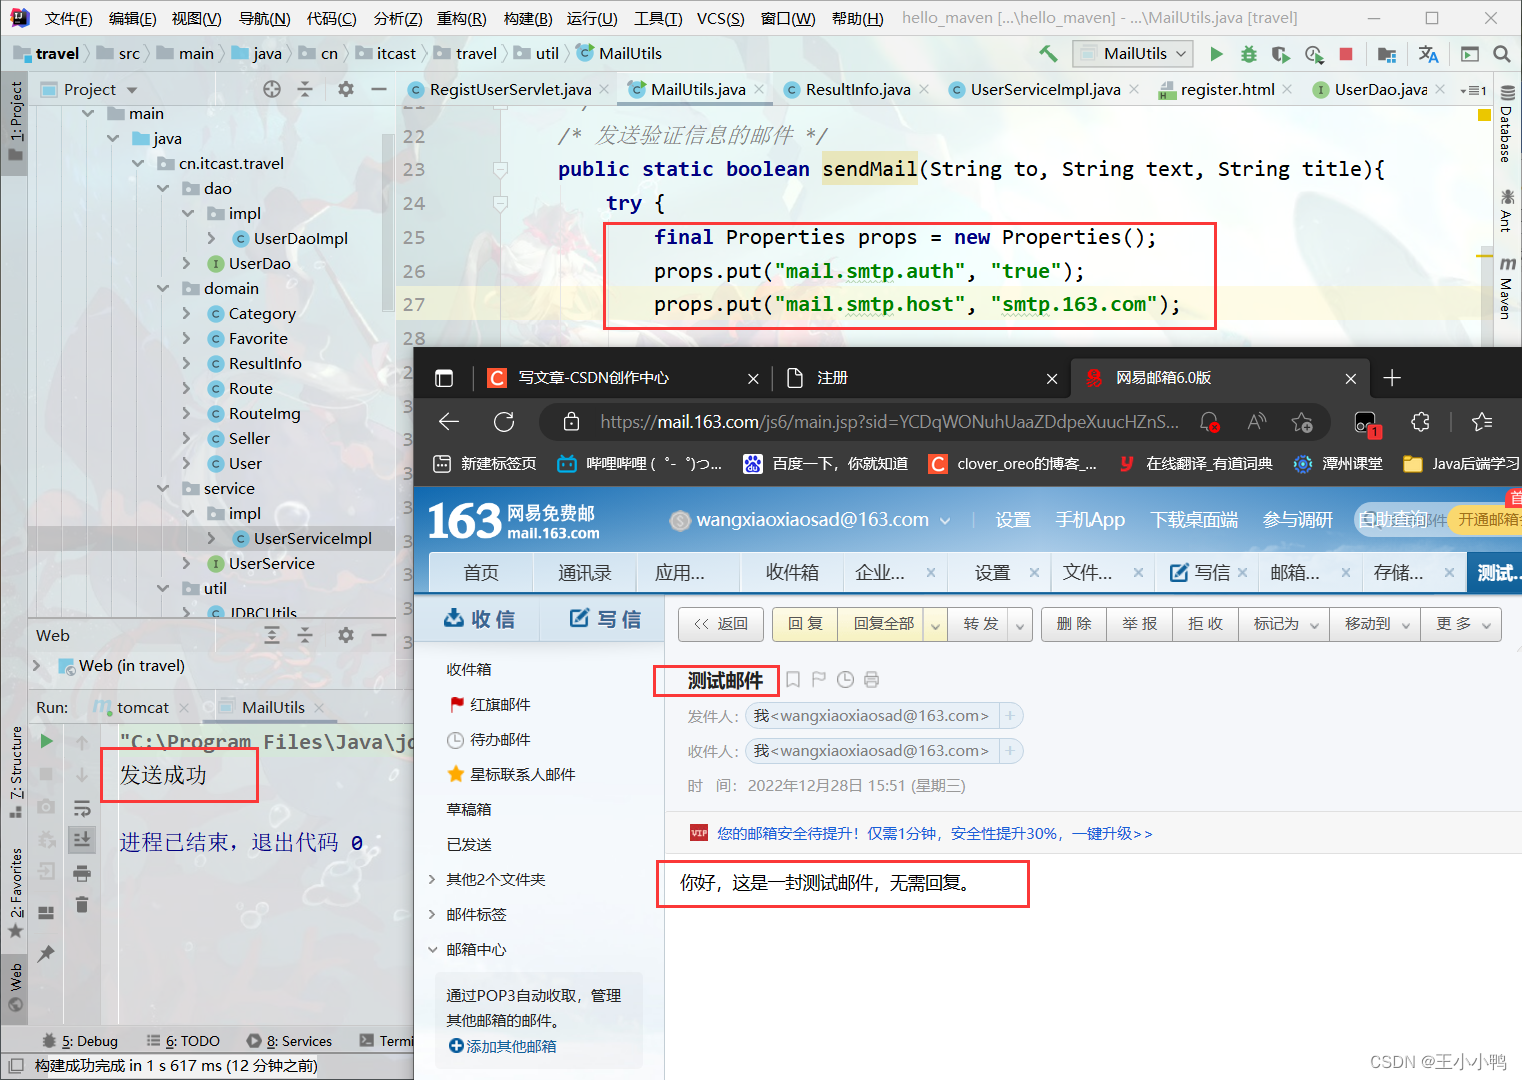The height and width of the screenshot is (1080, 1522).
Task: Open 标记为 dropdown
Action: coord(1285,624)
